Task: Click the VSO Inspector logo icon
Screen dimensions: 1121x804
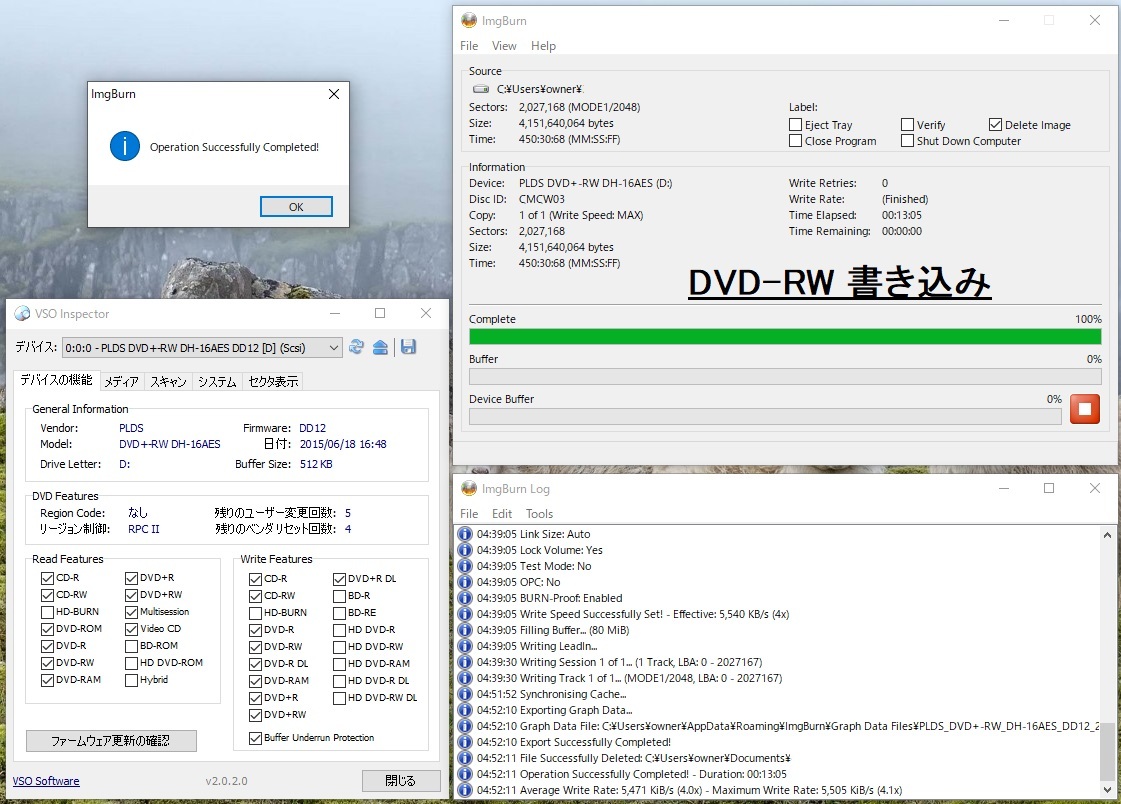Action: (x=21, y=313)
